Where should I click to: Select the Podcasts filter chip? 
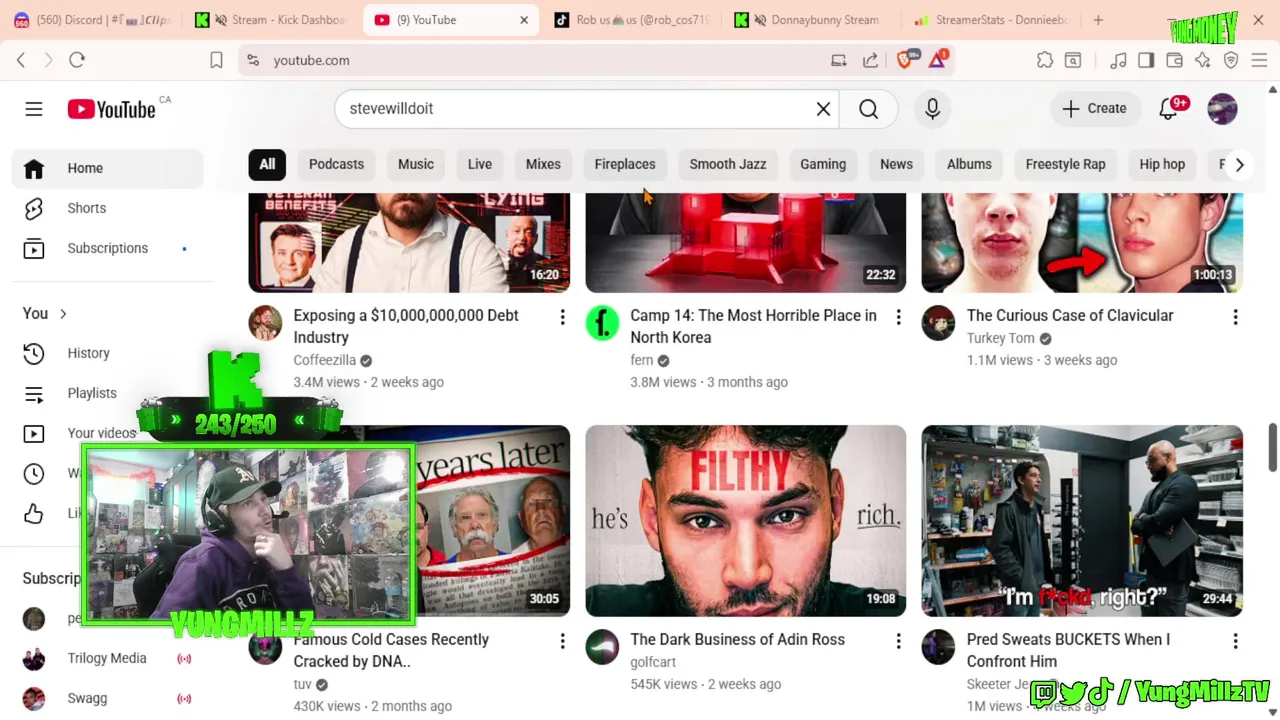[336, 164]
